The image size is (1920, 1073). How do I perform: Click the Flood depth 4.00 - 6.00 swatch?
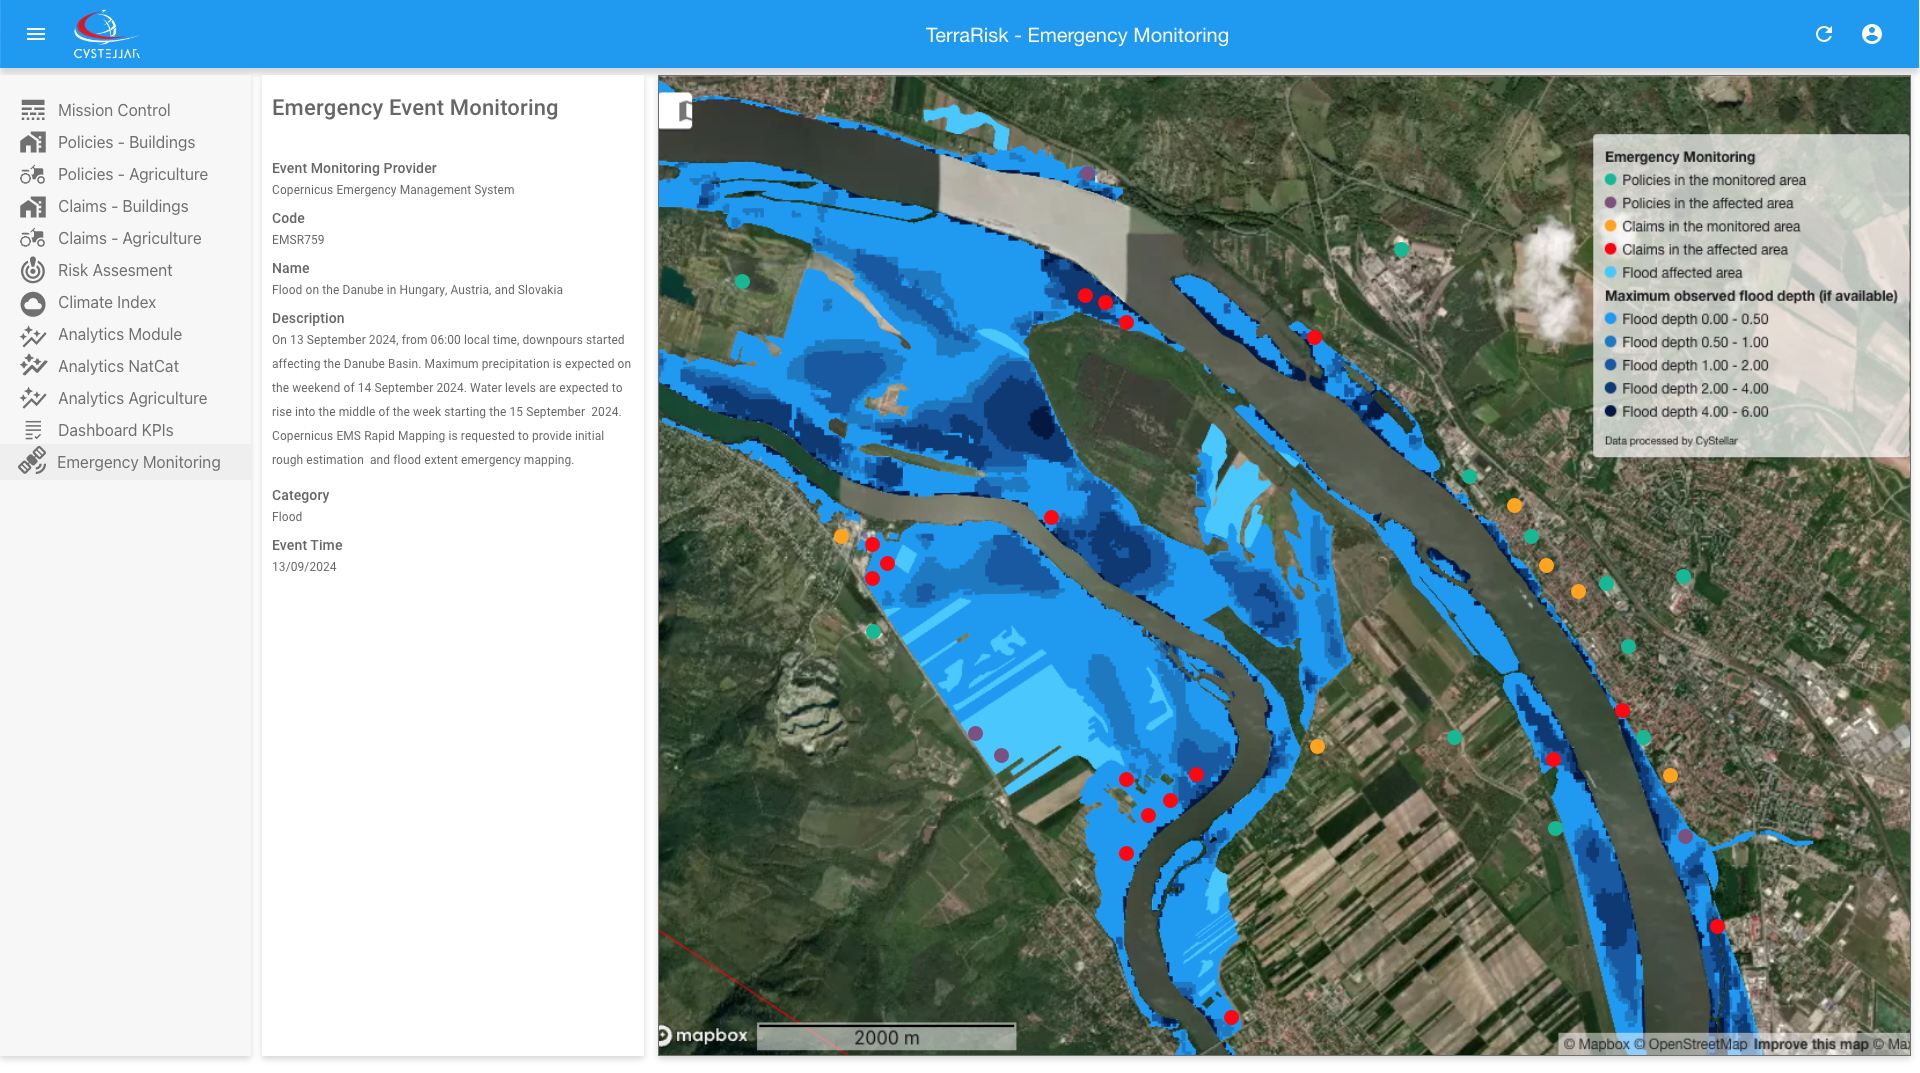(1610, 412)
